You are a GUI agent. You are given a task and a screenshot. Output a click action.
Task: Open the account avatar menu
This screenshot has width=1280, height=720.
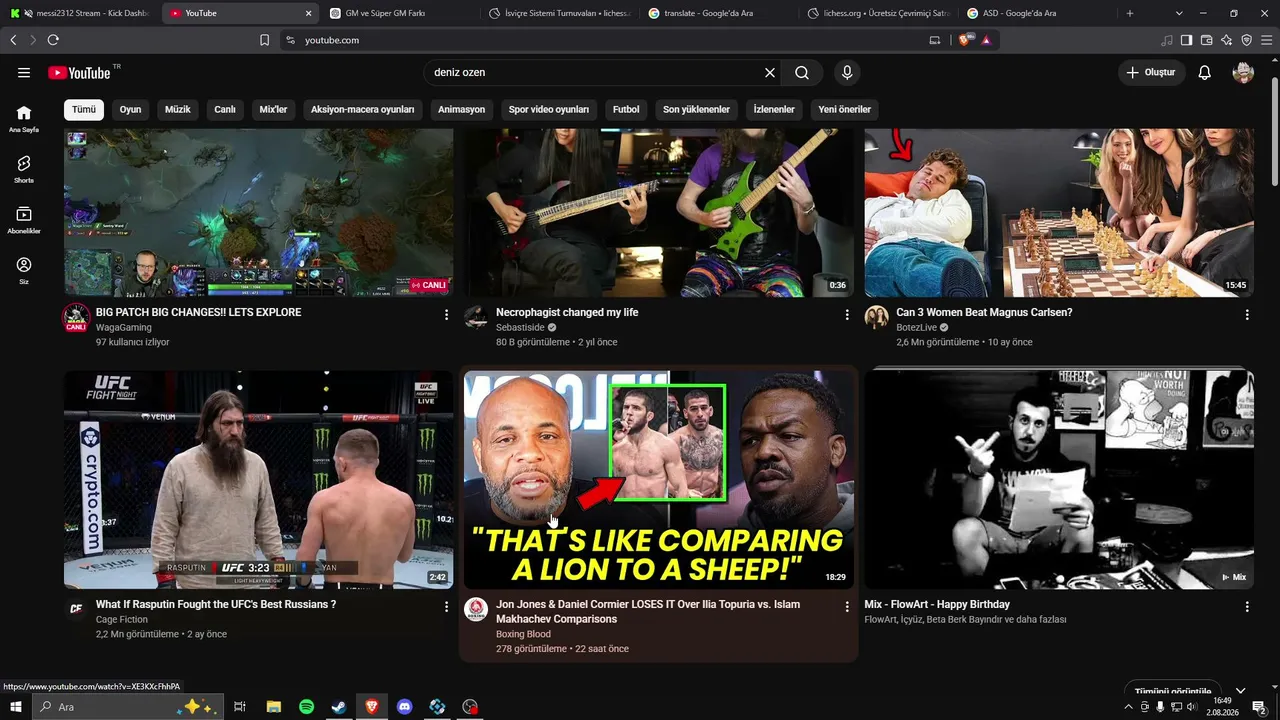1243,73
